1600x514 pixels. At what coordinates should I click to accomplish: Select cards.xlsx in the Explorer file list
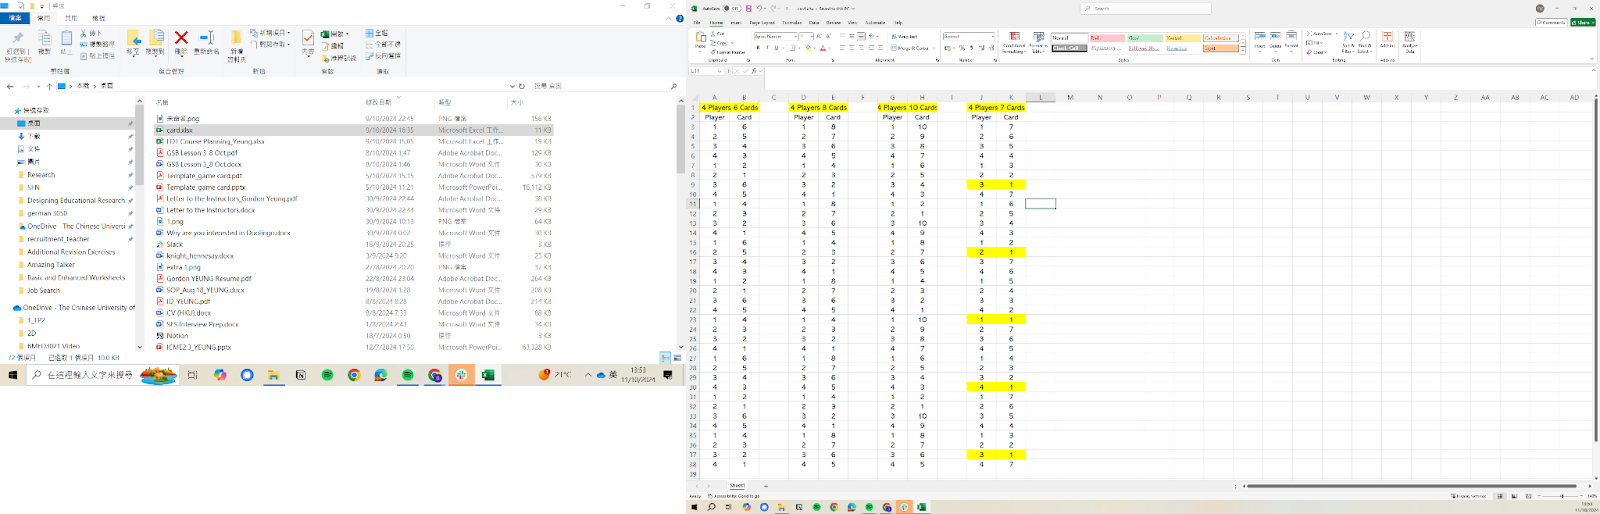click(353, 130)
